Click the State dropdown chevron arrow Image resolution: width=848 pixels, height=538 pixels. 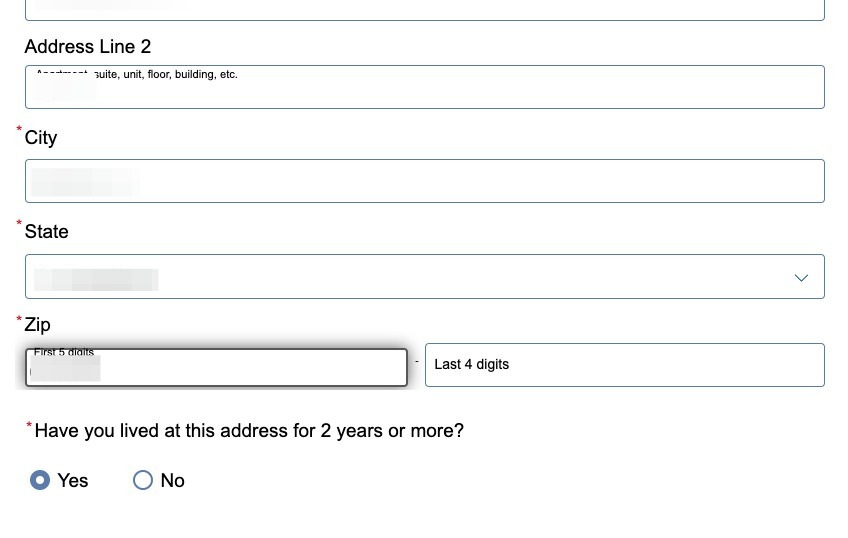pyautogui.click(x=801, y=277)
